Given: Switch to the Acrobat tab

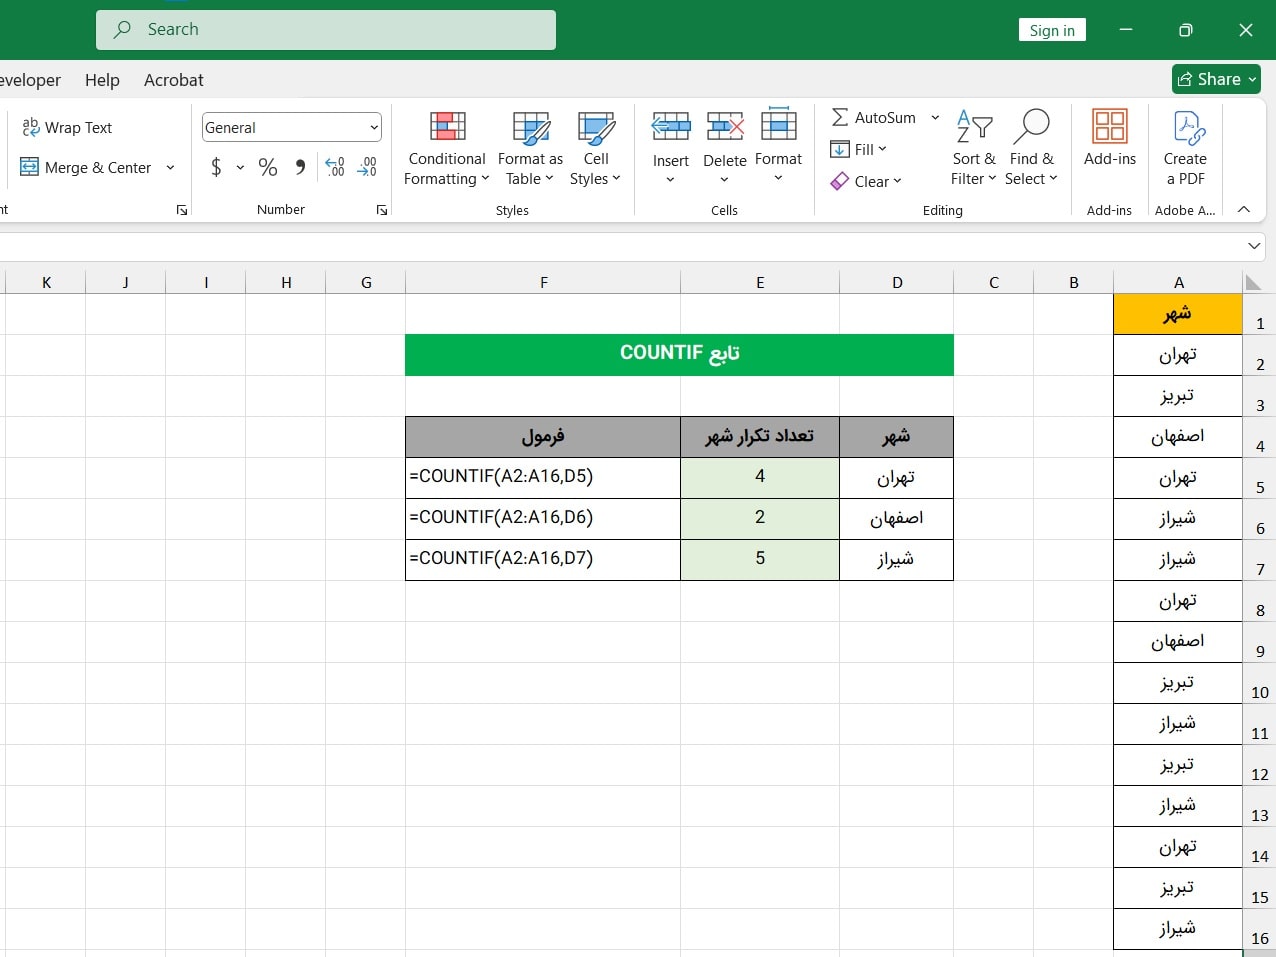Looking at the screenshot, I should point(173,80).
